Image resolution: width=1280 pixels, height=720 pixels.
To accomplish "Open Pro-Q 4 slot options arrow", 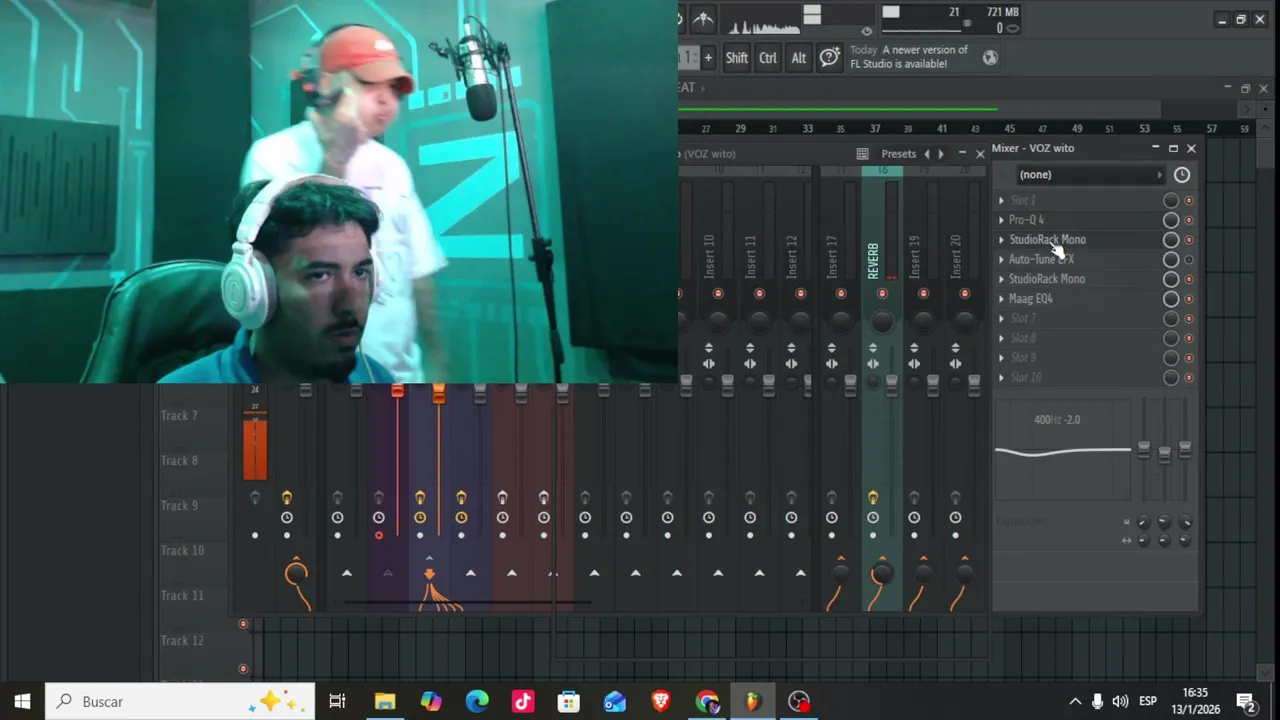I will click(1001, 220).
